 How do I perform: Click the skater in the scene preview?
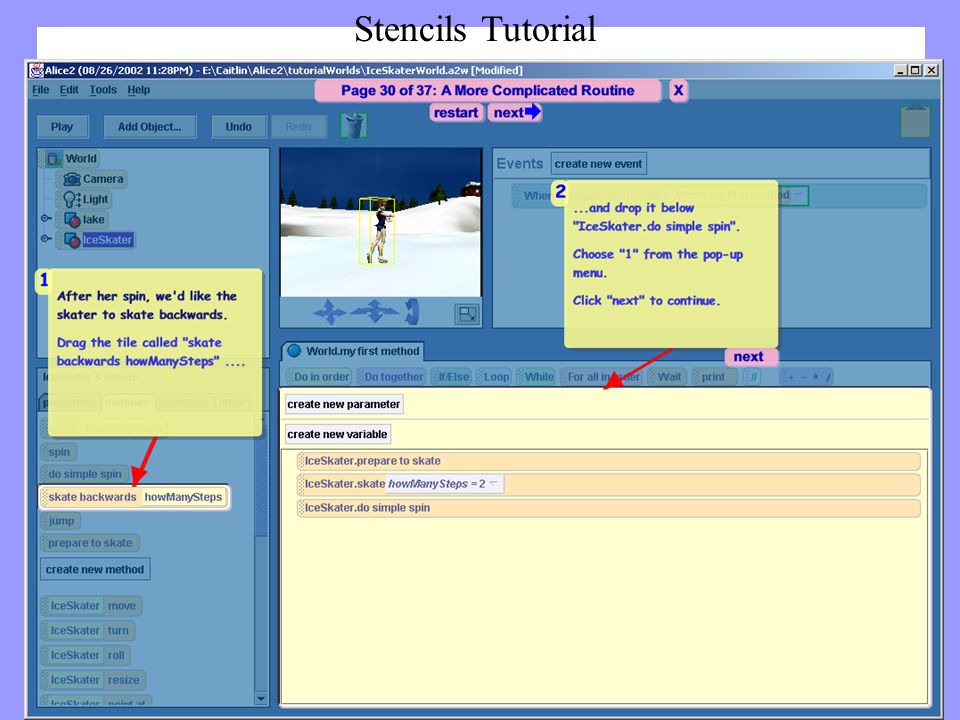(x=379, y=230)
